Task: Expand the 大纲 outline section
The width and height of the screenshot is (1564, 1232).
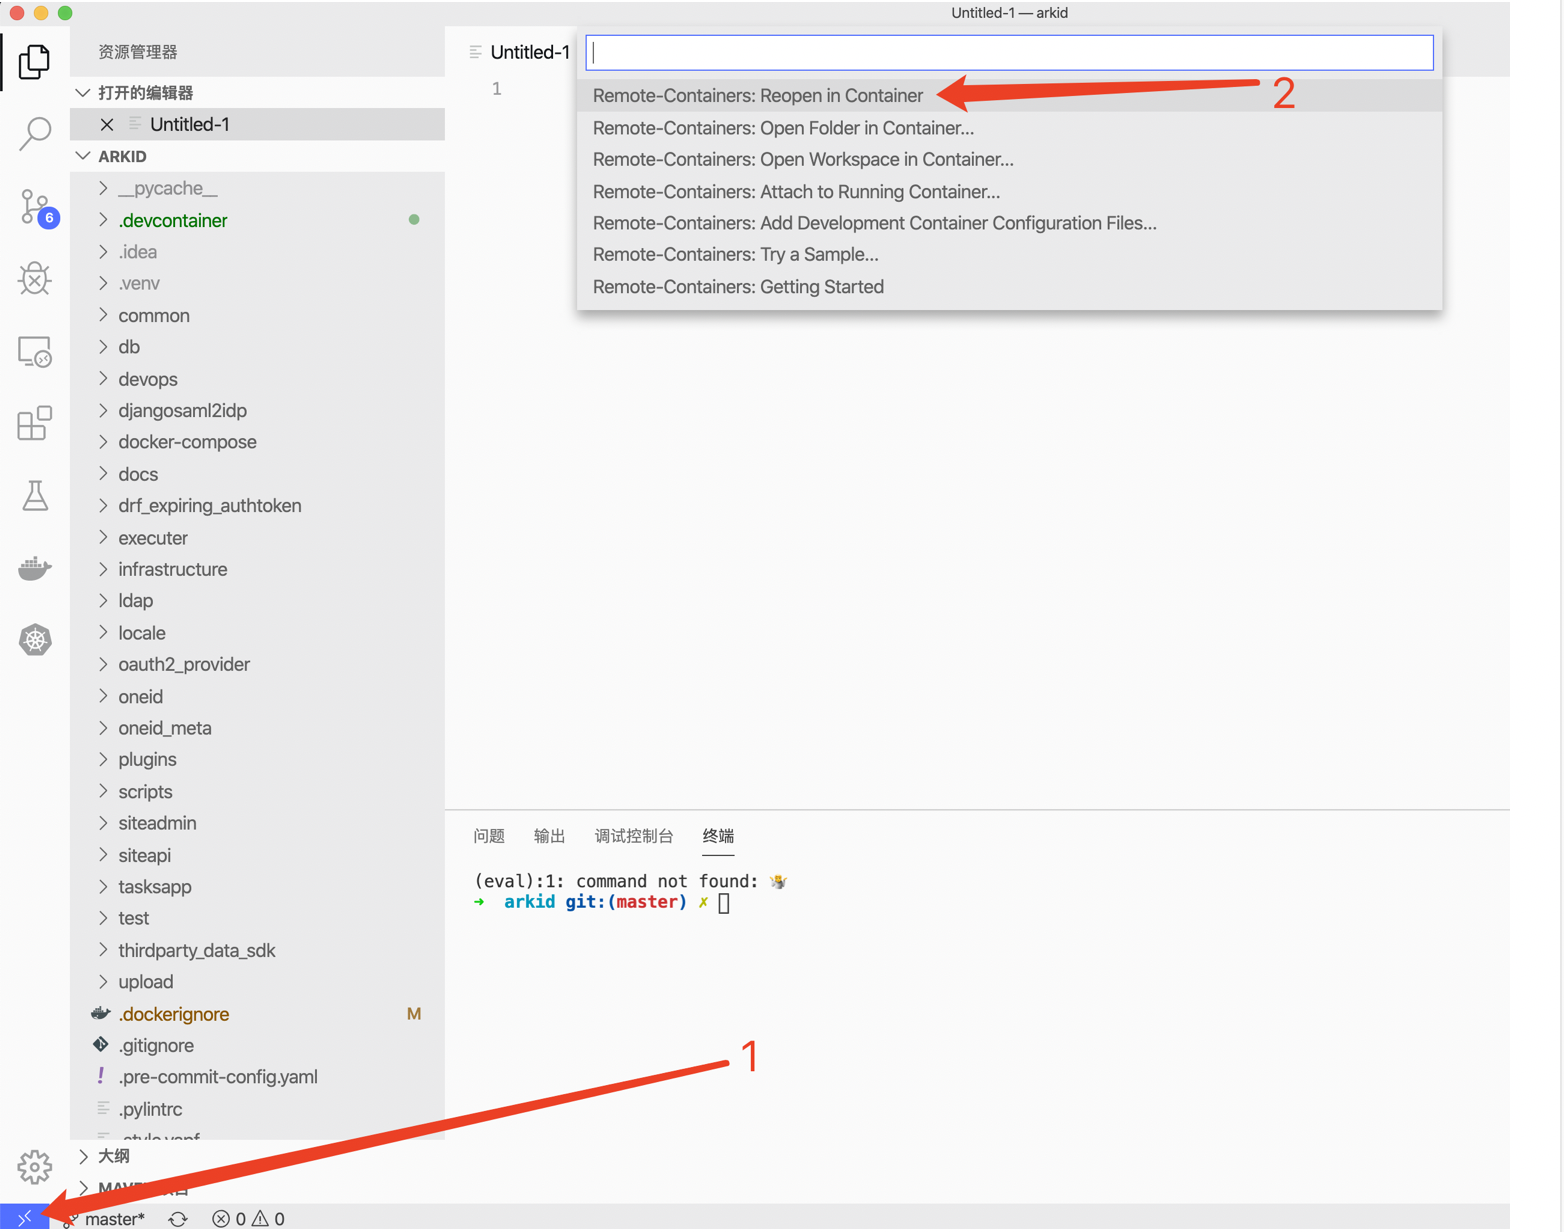Action: coord(257,1156)
